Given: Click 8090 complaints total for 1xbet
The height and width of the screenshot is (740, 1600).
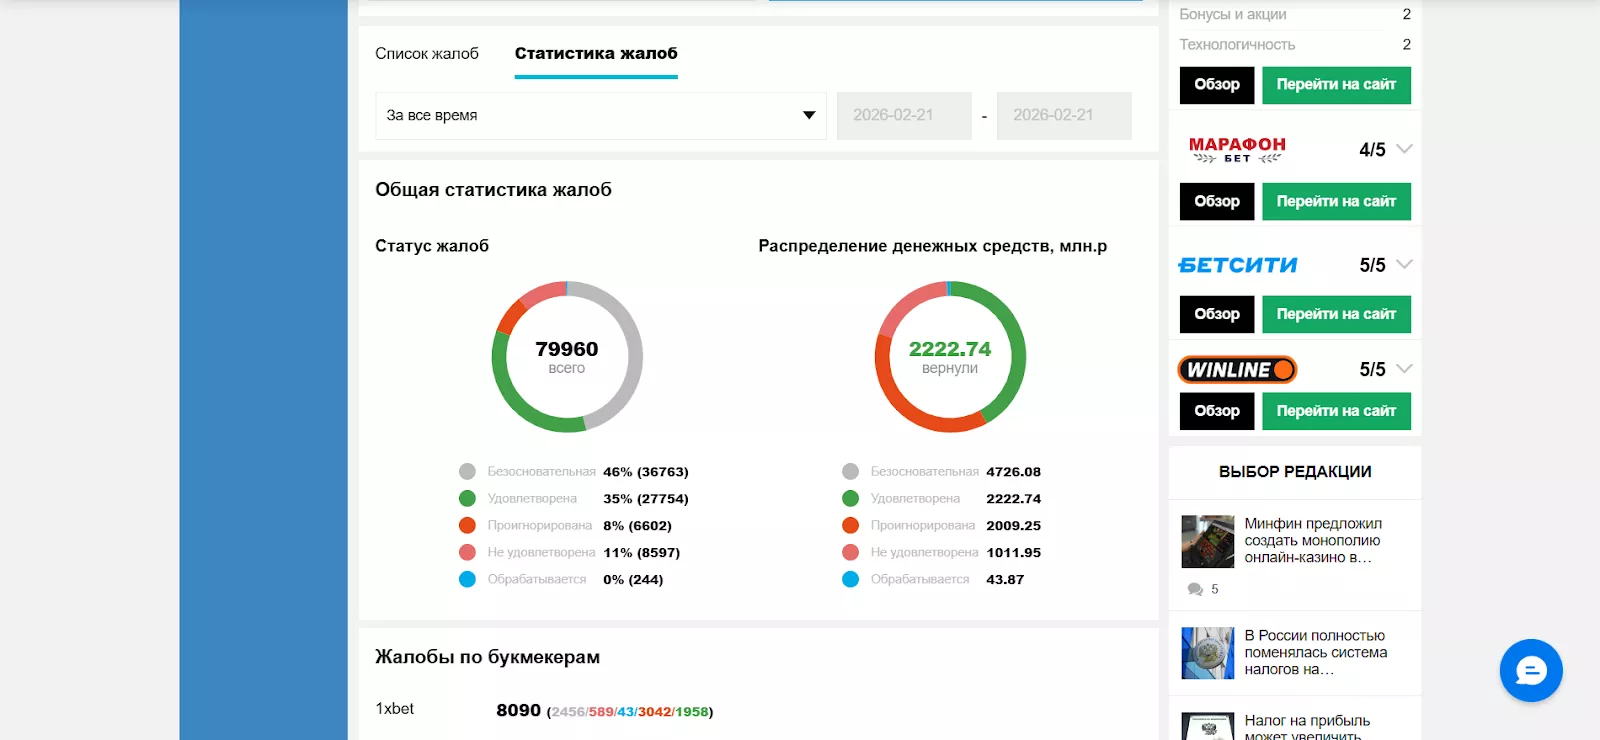Looking at the screenshot, I should (518, 710).
